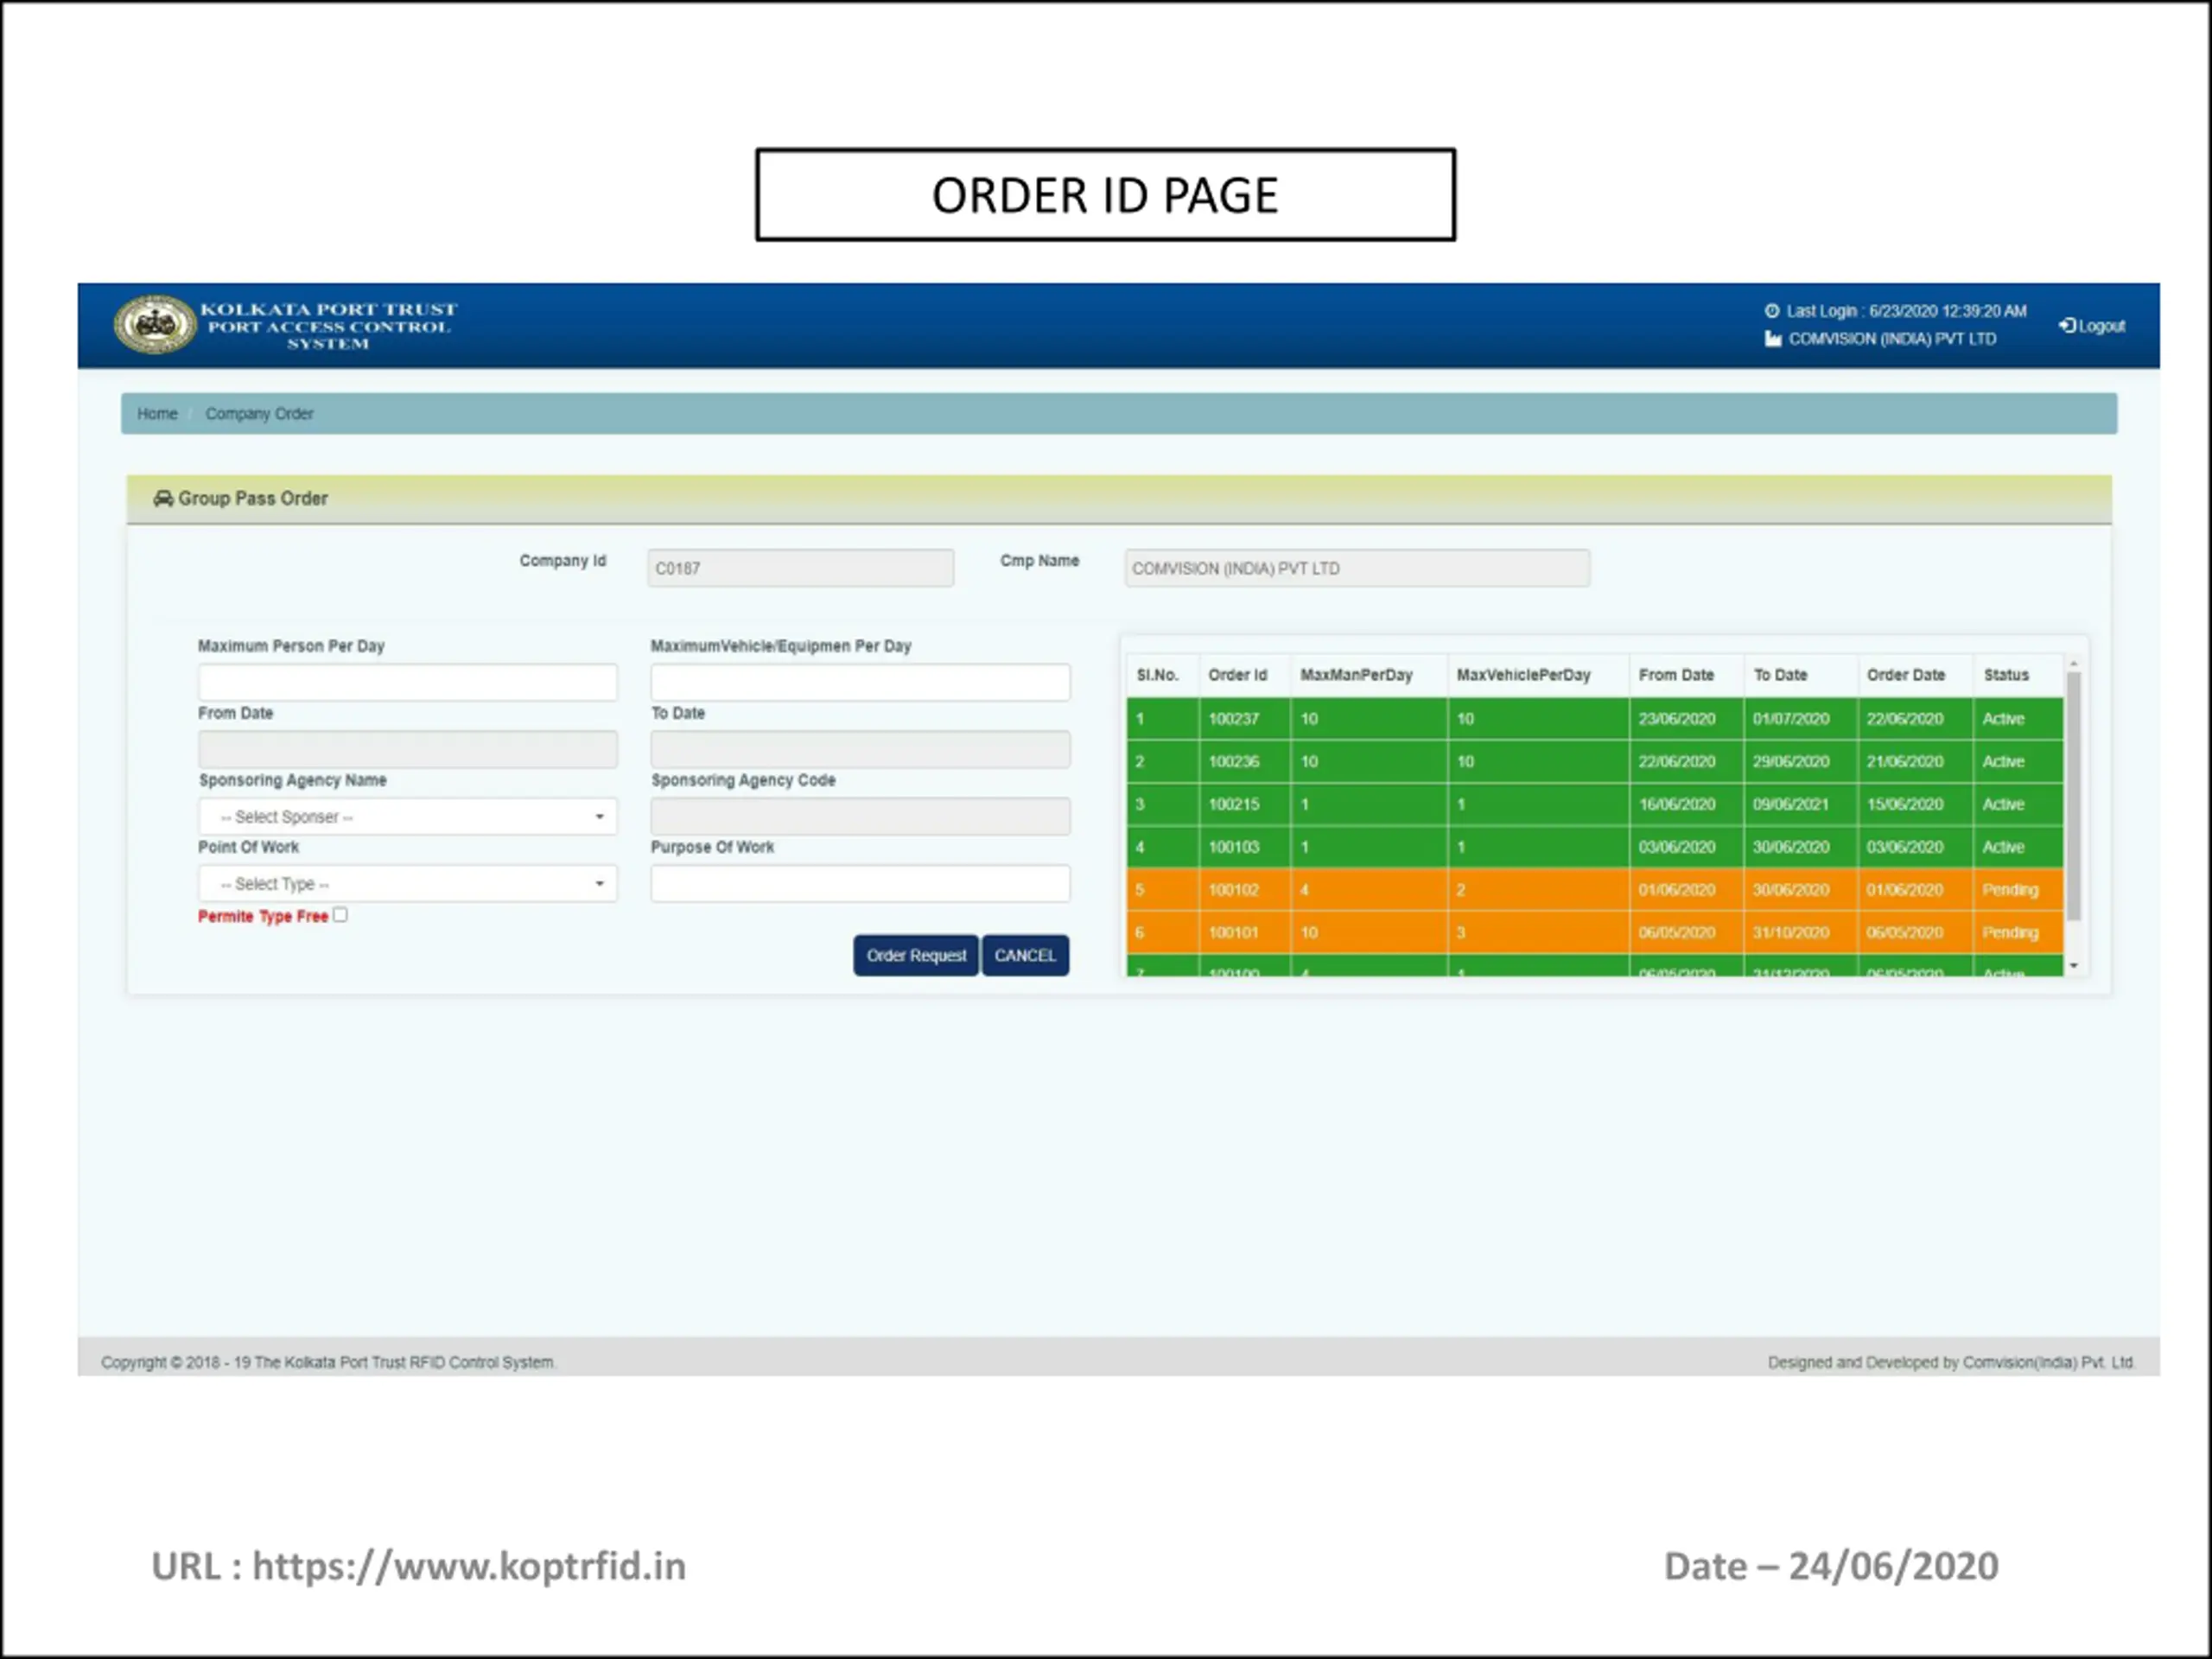Screen dimensions: 2212x1659
Task: Click the Kolkata Port Trust logo emblem
Action: point(155,324)
